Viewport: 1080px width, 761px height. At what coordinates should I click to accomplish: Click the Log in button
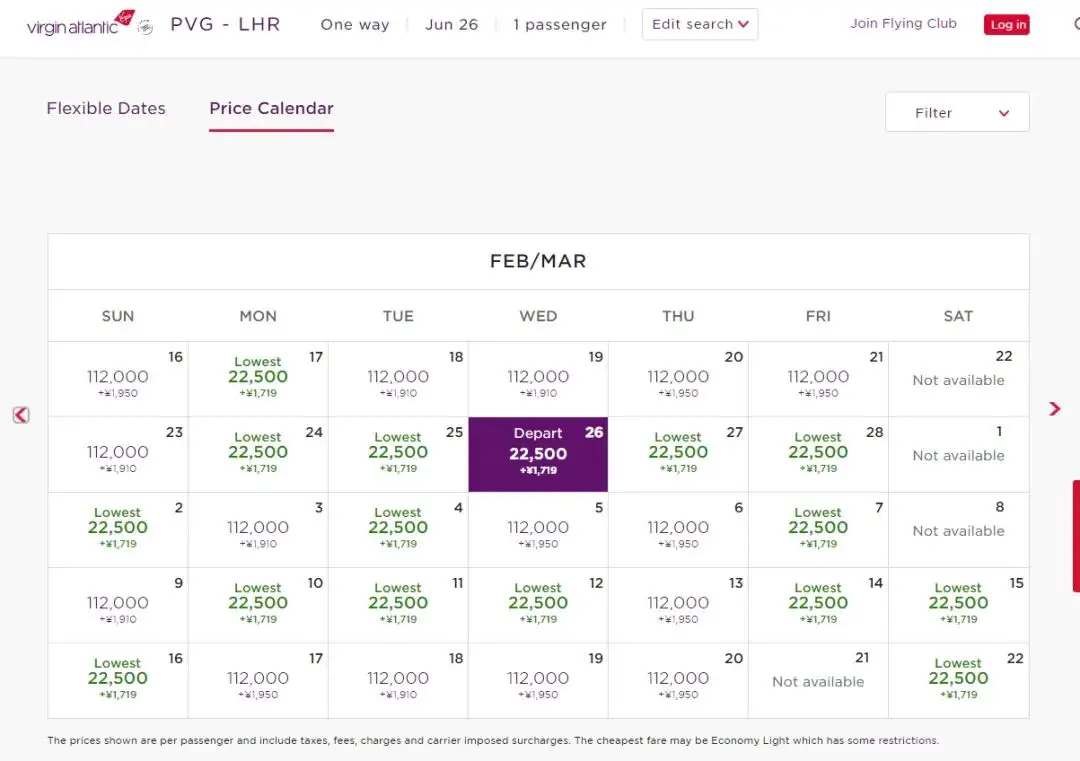(1007, 25)
